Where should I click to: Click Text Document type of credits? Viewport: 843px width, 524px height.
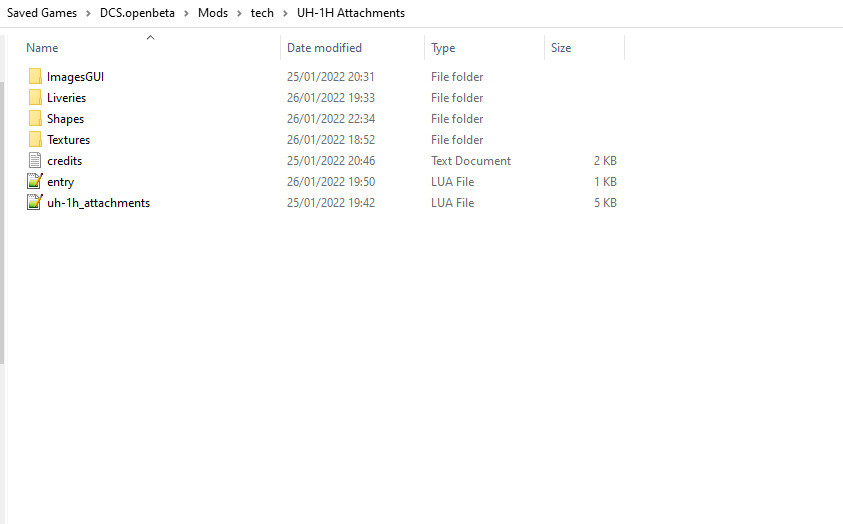[471, 161]
